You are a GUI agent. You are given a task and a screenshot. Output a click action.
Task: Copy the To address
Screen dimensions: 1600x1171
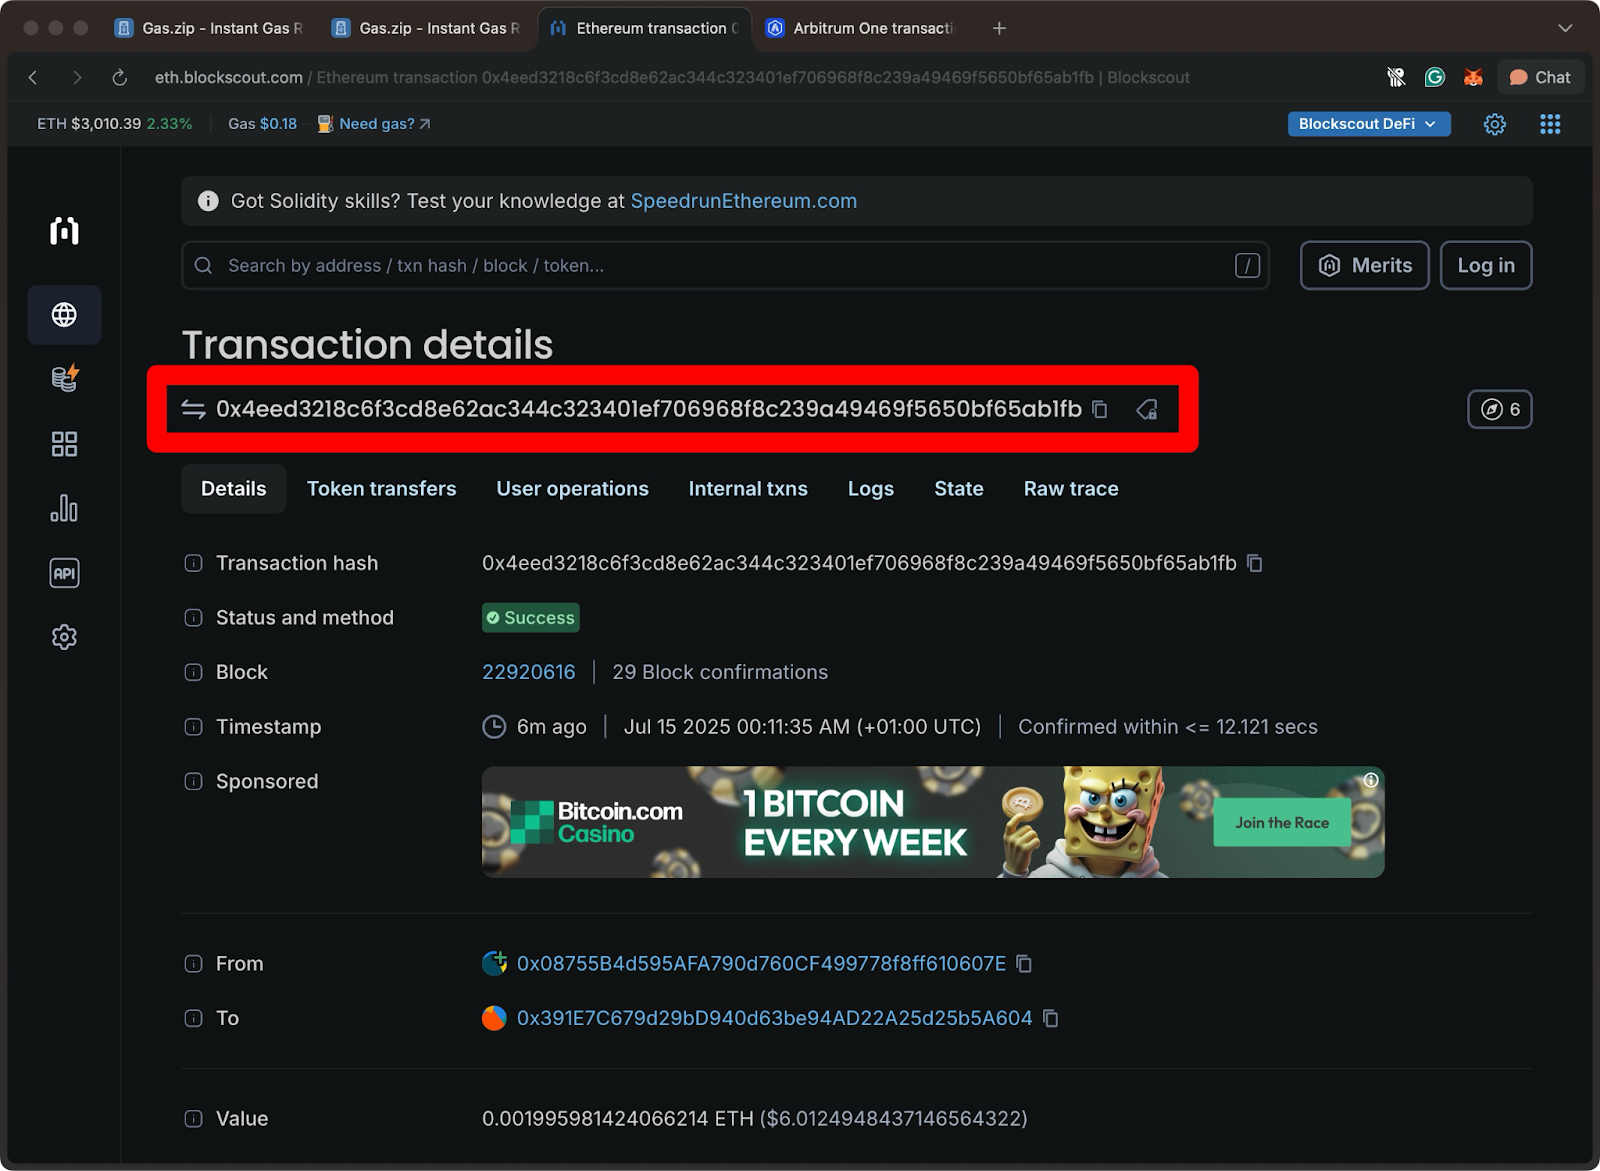(x=1050, y=1018)
